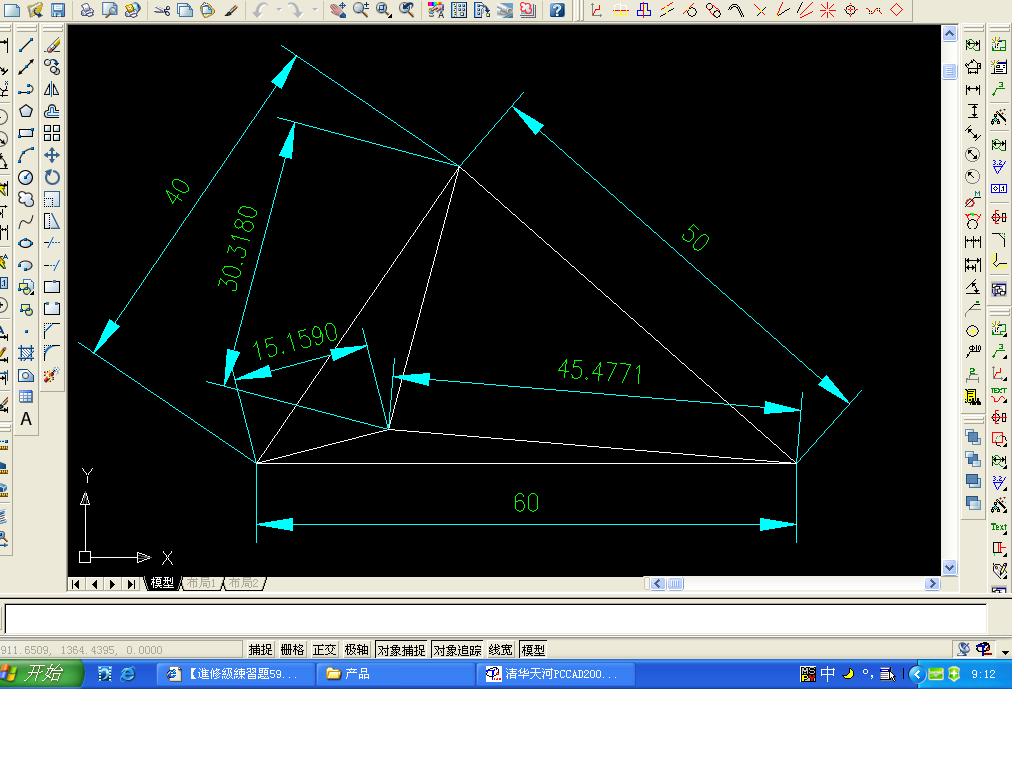Select the Fillet tool
The height and width of the screenshot is (768, 1024).
click(52, 353)
